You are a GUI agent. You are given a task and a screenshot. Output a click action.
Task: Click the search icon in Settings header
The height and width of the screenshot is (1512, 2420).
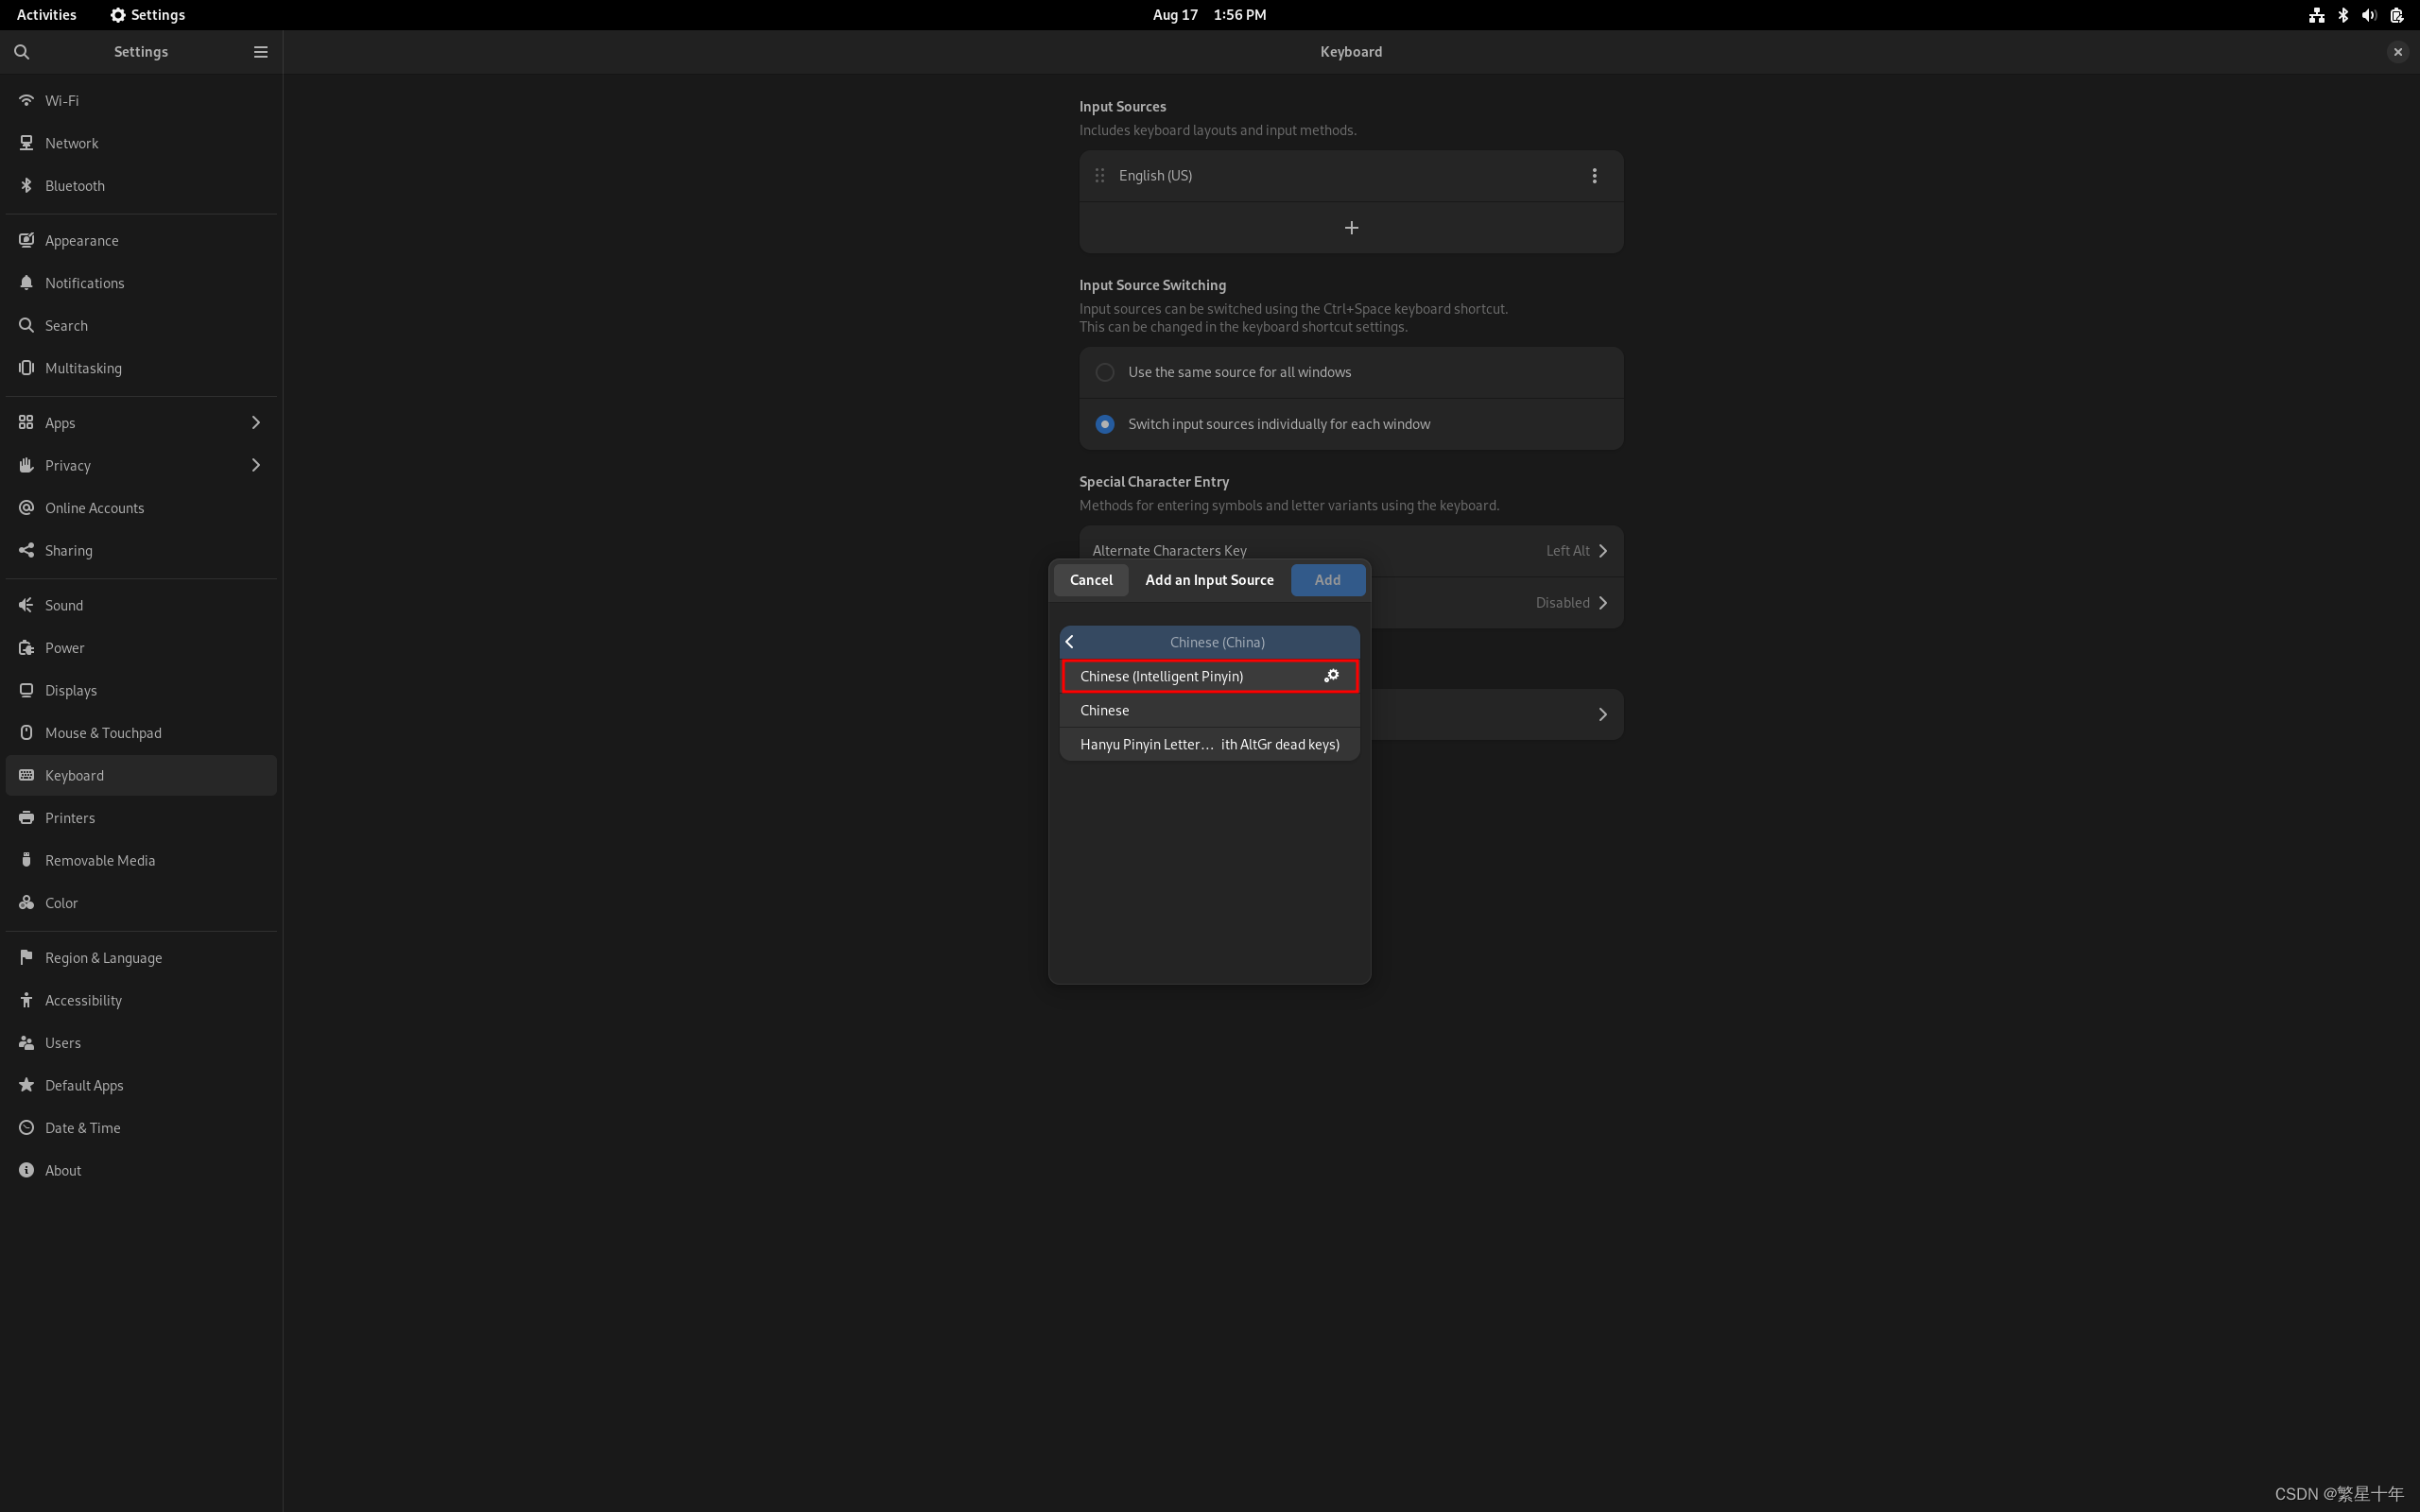[22, 52]
